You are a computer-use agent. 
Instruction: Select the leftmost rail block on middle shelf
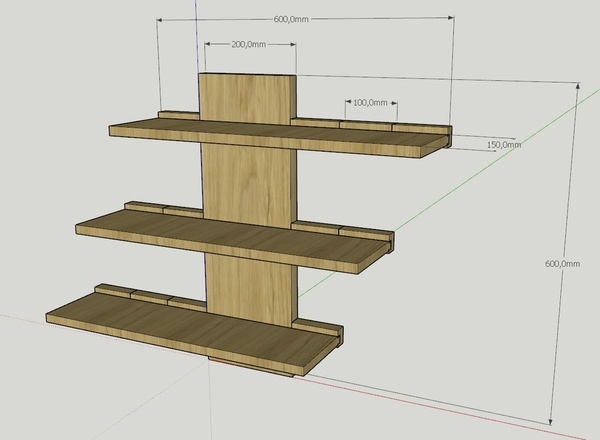pyautogui.click(x=142, y=208)
